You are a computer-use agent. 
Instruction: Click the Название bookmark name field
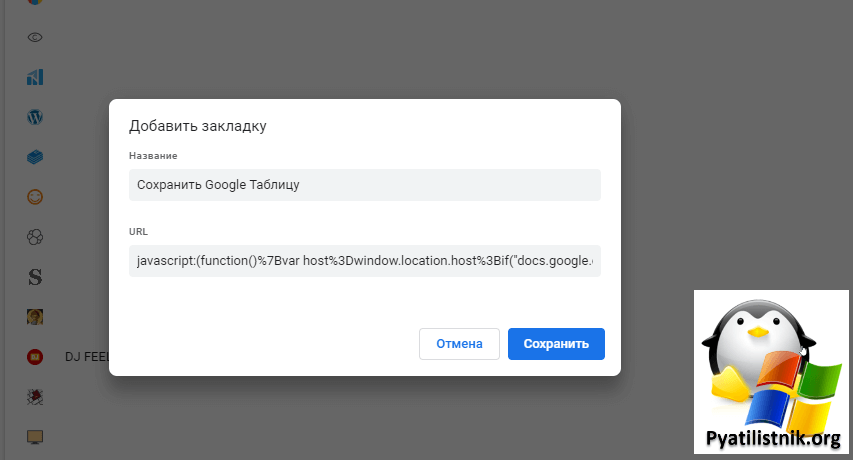[365, 185]
